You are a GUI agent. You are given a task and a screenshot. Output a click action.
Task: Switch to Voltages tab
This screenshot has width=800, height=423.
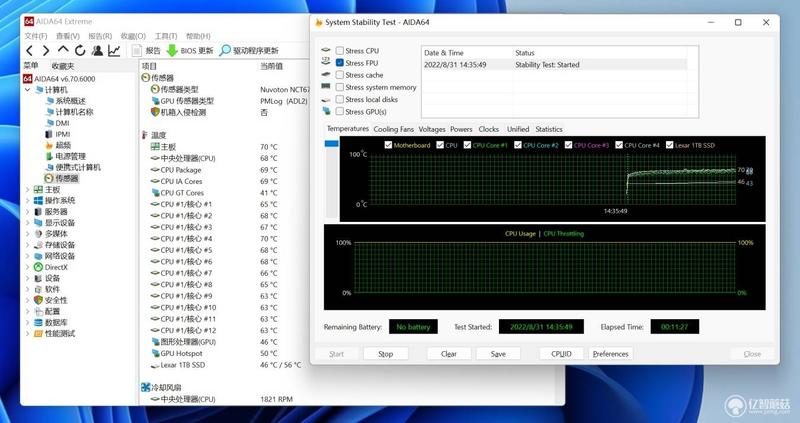[432, 130]
